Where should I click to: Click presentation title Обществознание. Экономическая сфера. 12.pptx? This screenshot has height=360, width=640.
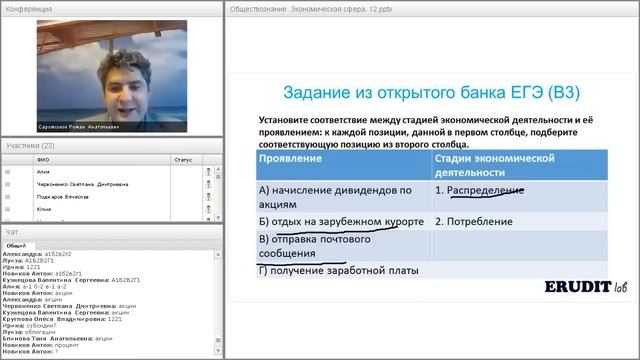tap(311, 9)
